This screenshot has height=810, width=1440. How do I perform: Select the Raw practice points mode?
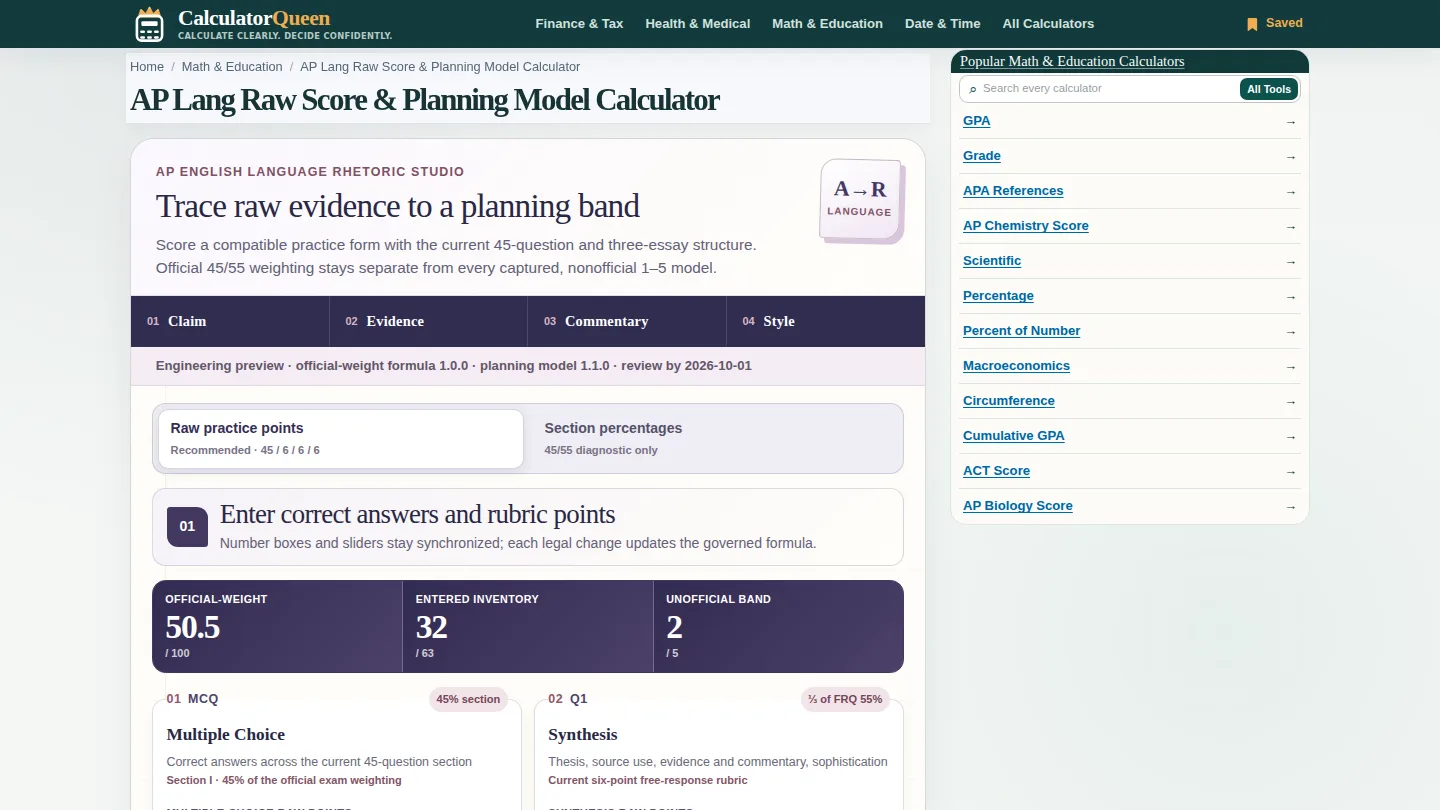341,438
